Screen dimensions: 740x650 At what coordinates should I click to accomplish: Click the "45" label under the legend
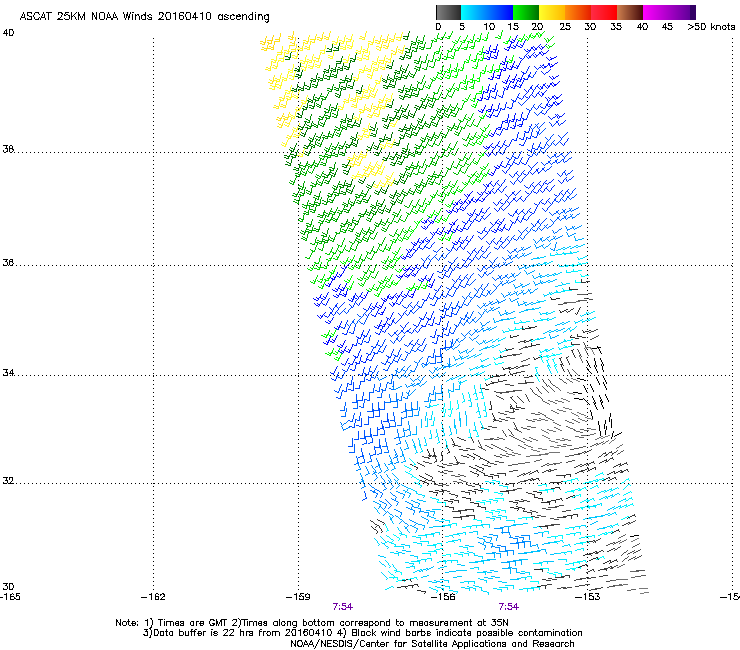pos(667,27)
